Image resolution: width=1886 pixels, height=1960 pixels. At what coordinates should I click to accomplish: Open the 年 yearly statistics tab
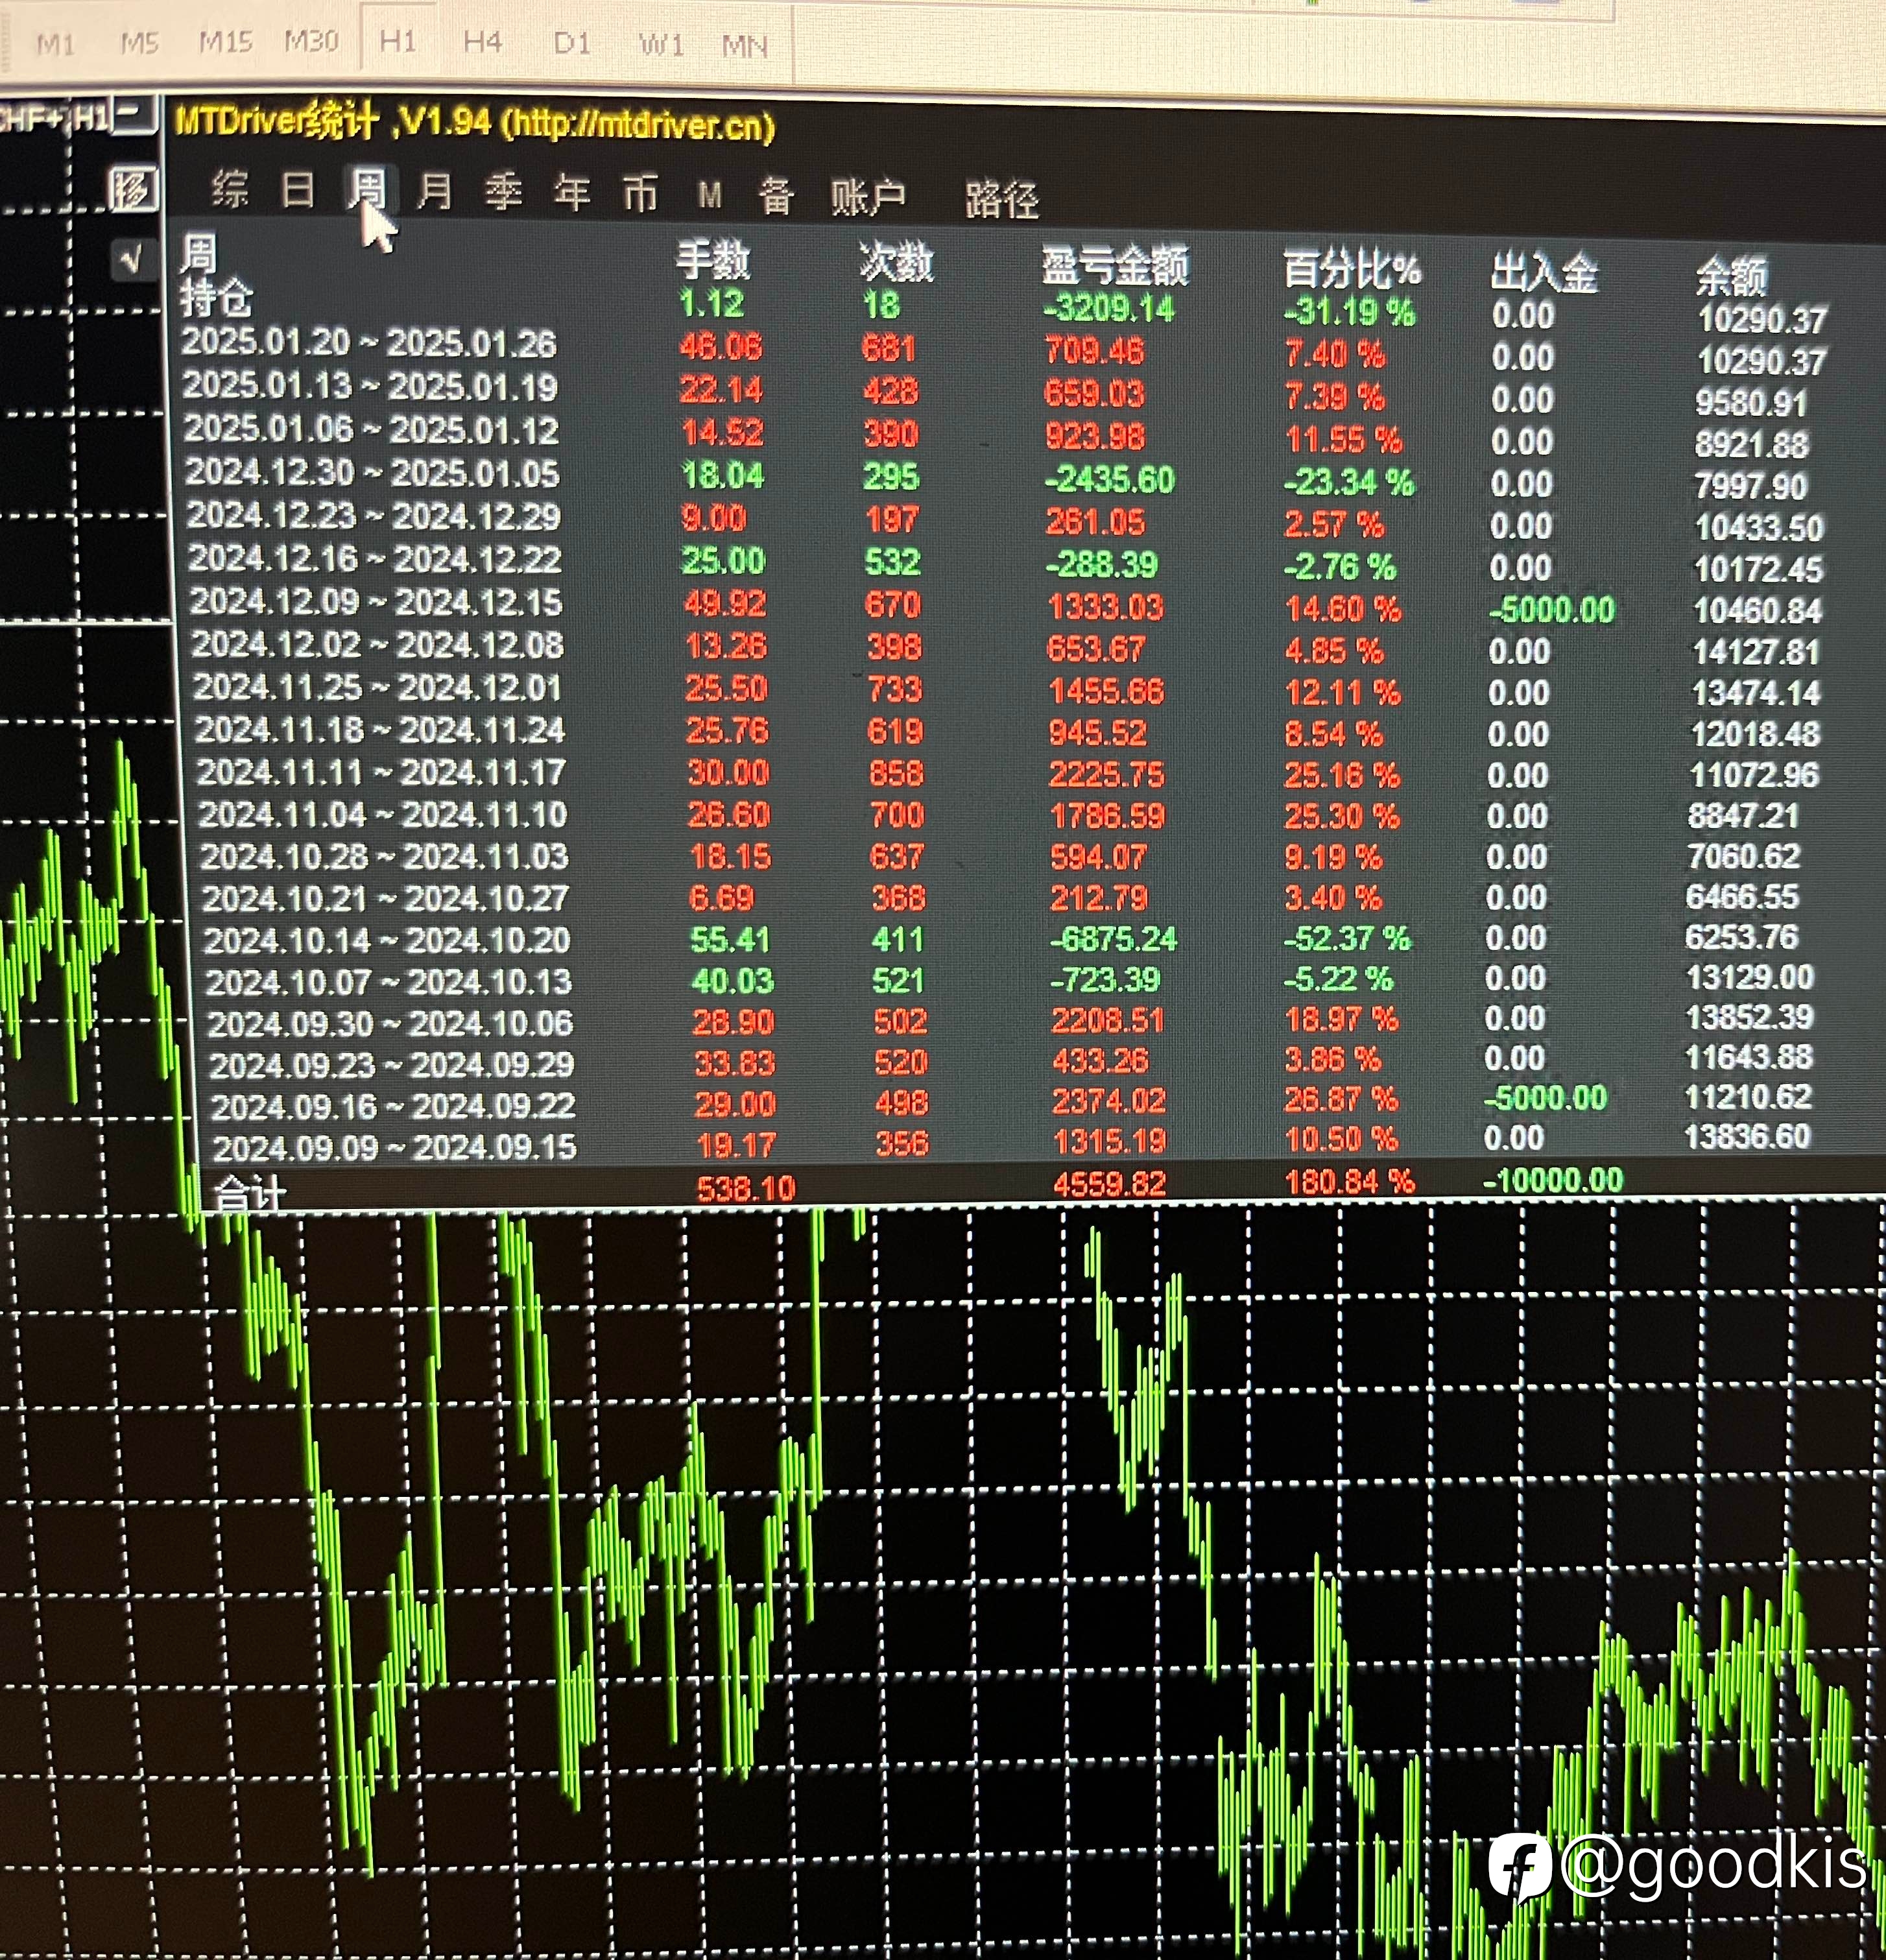click(572, 193)
